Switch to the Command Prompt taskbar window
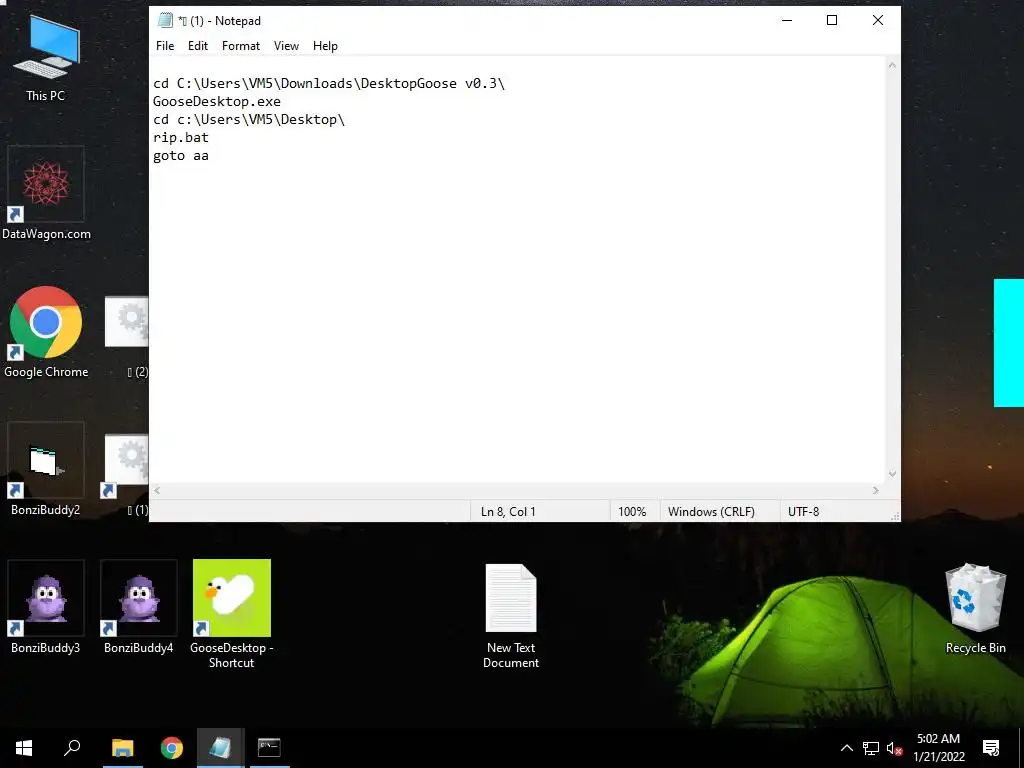1024x768 pixels. [x=269, y=748]
